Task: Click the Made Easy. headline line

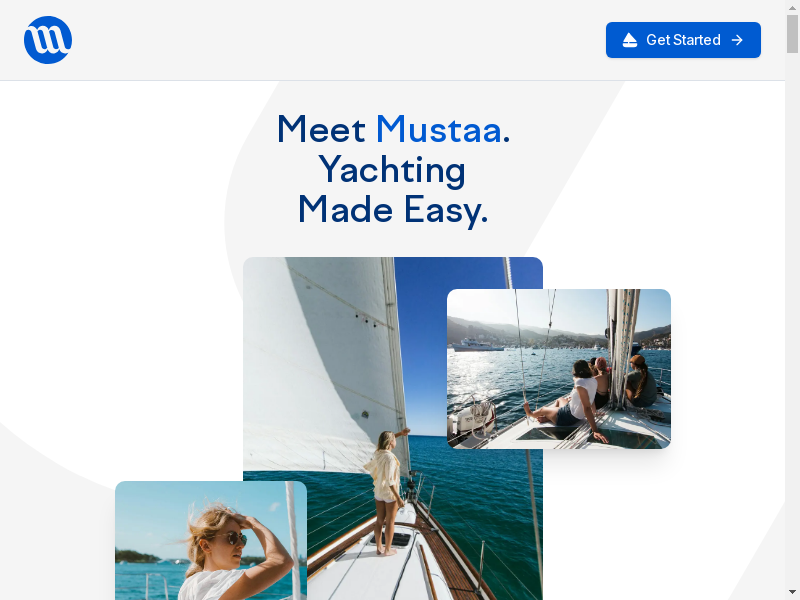Action: point(393,210)
